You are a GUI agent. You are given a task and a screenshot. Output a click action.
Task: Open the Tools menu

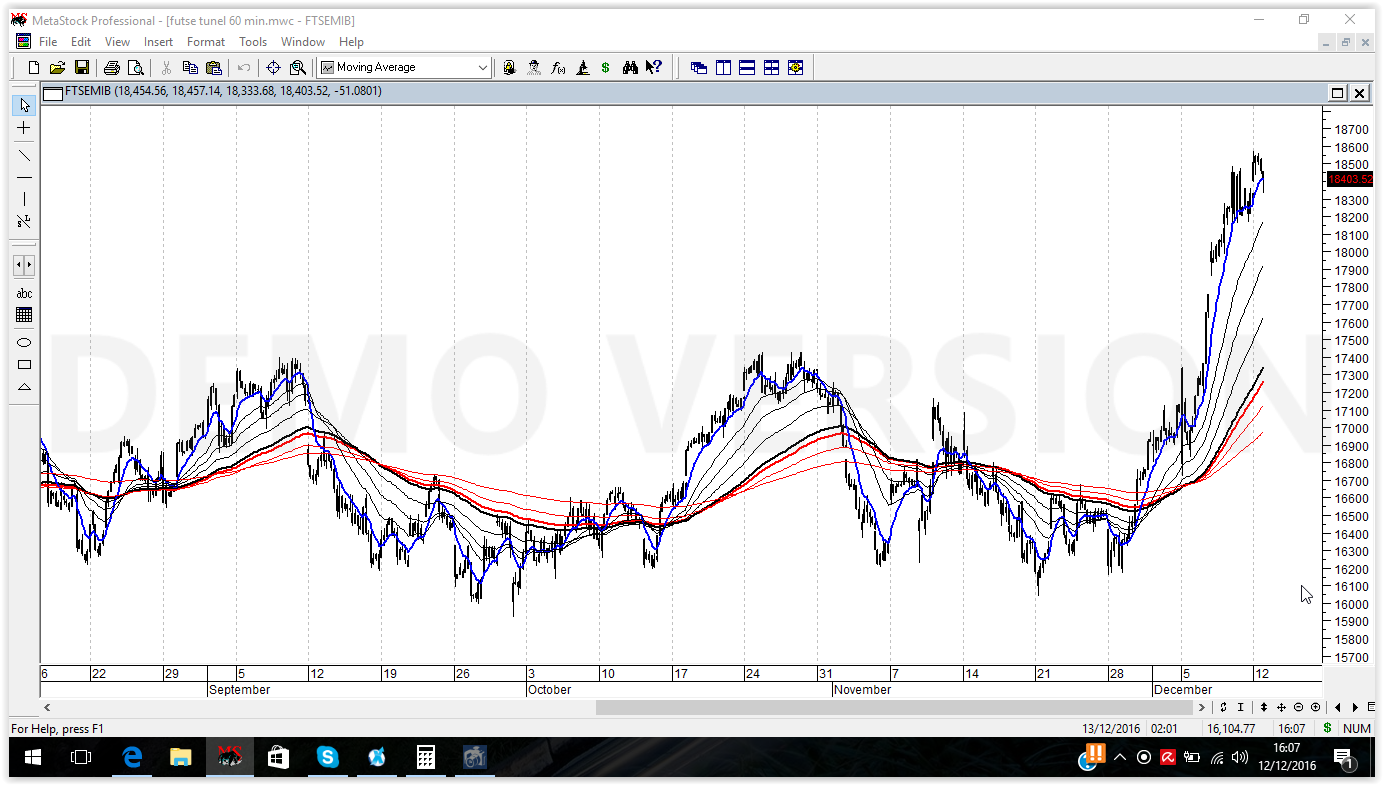click(x=253, y=42)
